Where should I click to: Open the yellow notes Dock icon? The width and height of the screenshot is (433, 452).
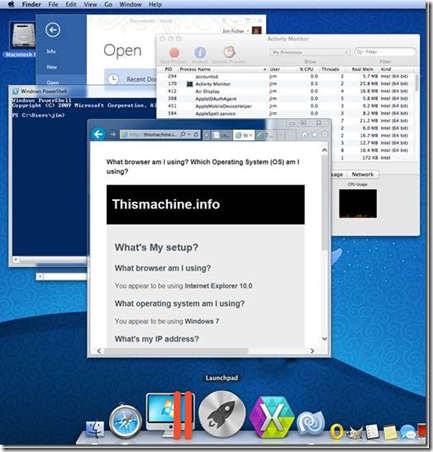pos(390,432)
